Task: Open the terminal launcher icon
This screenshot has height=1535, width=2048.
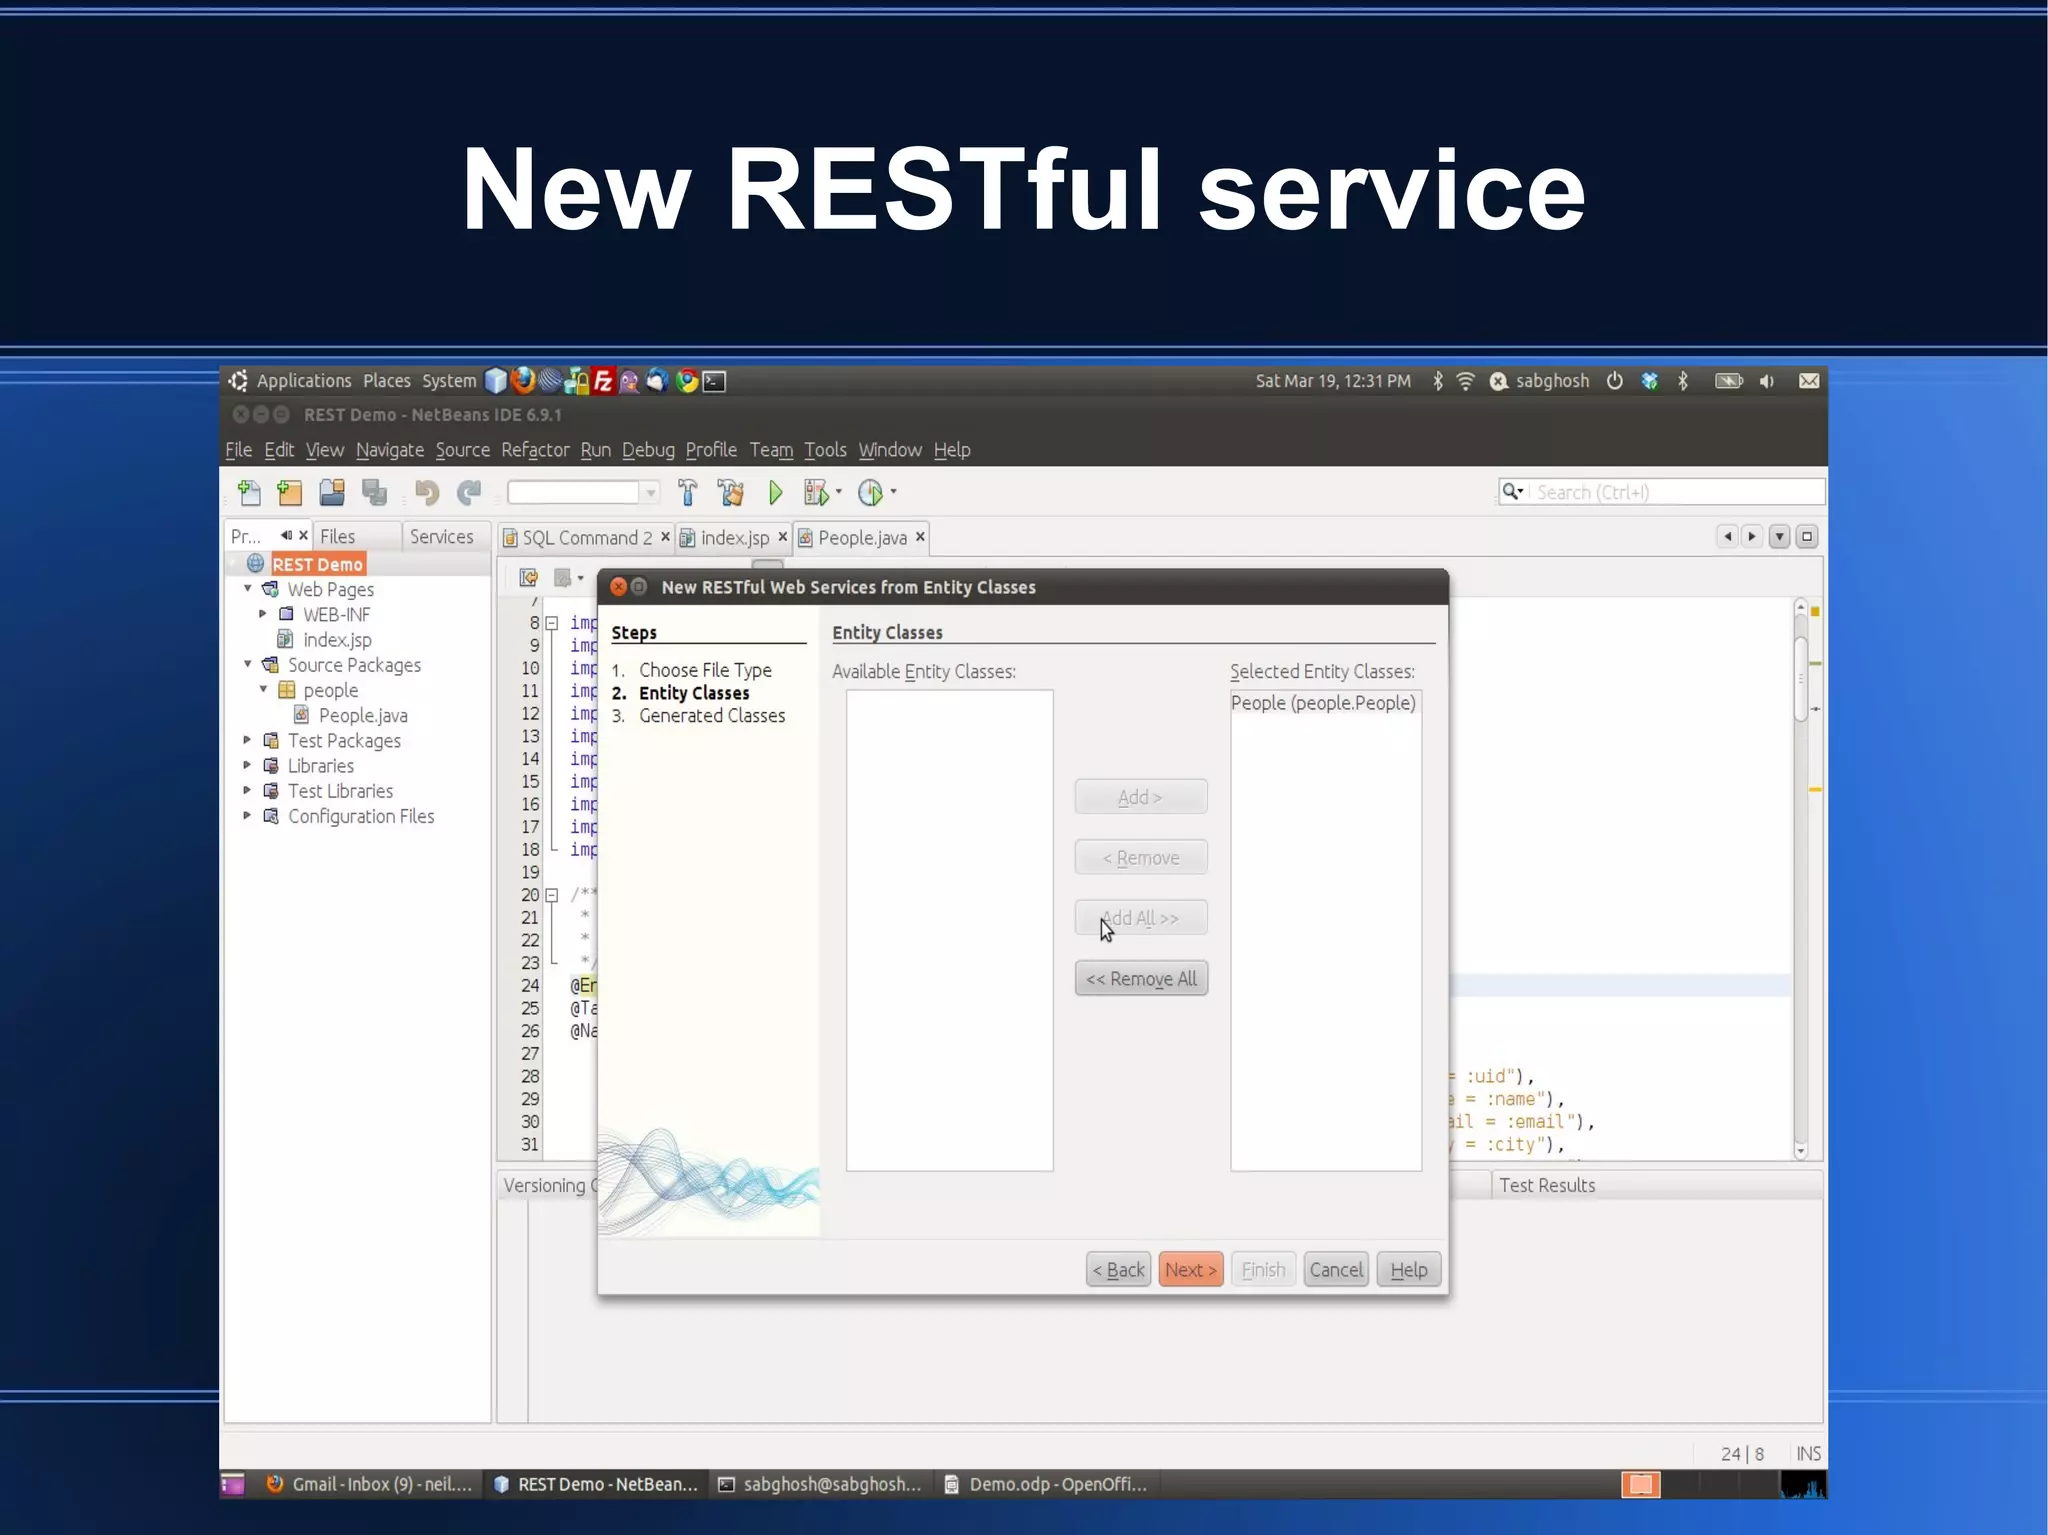Action: (714, 381)
